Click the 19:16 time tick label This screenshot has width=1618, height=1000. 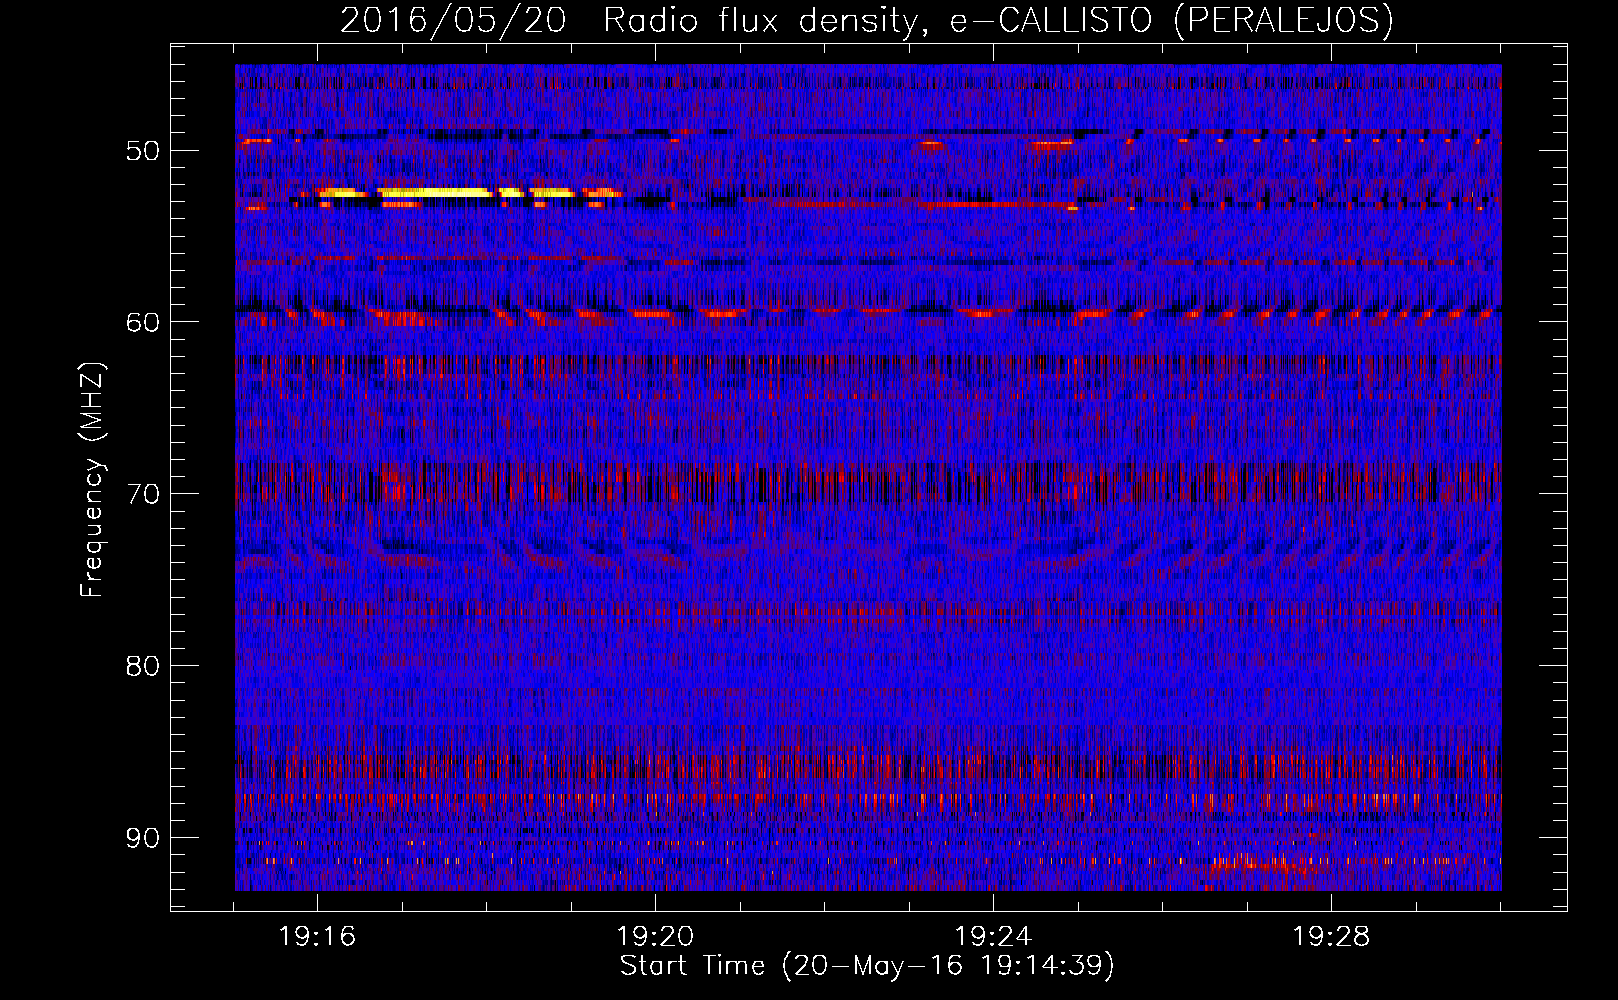(317, 937)
